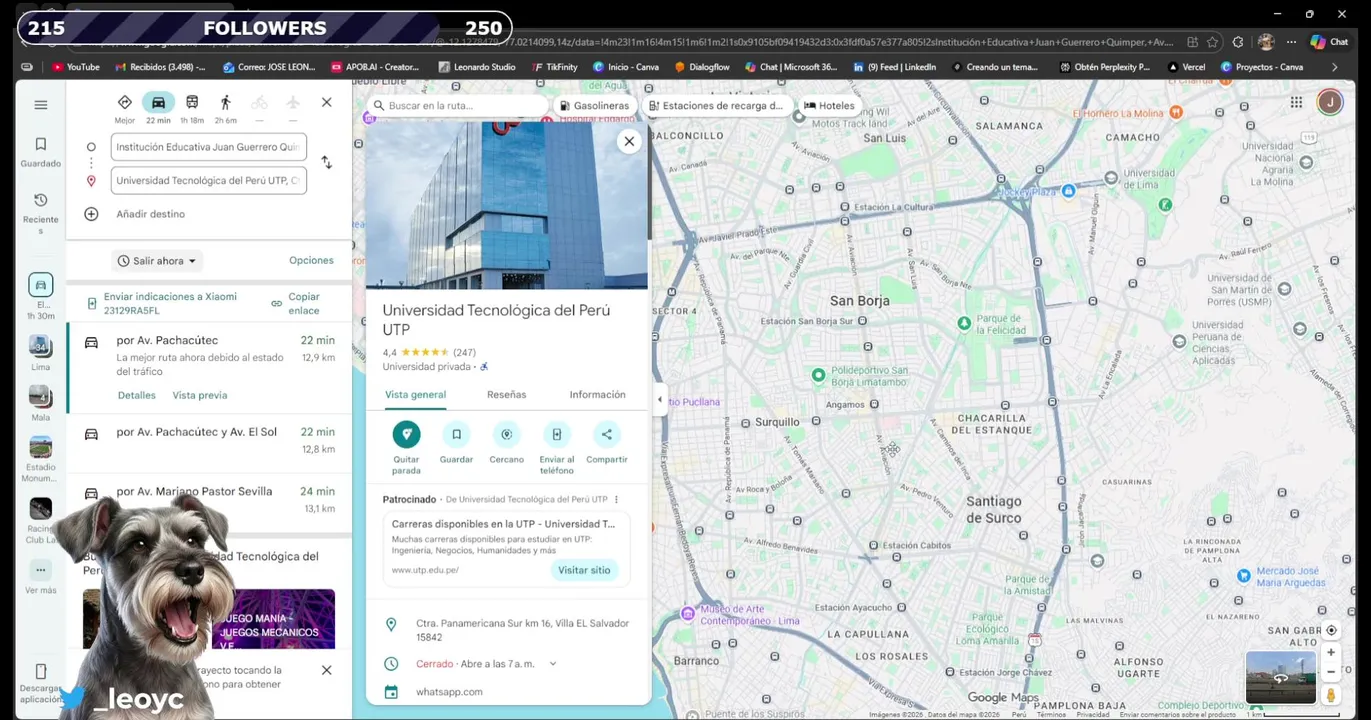
Task: Open the map layers thumbnail
Action: [1281, 678]
